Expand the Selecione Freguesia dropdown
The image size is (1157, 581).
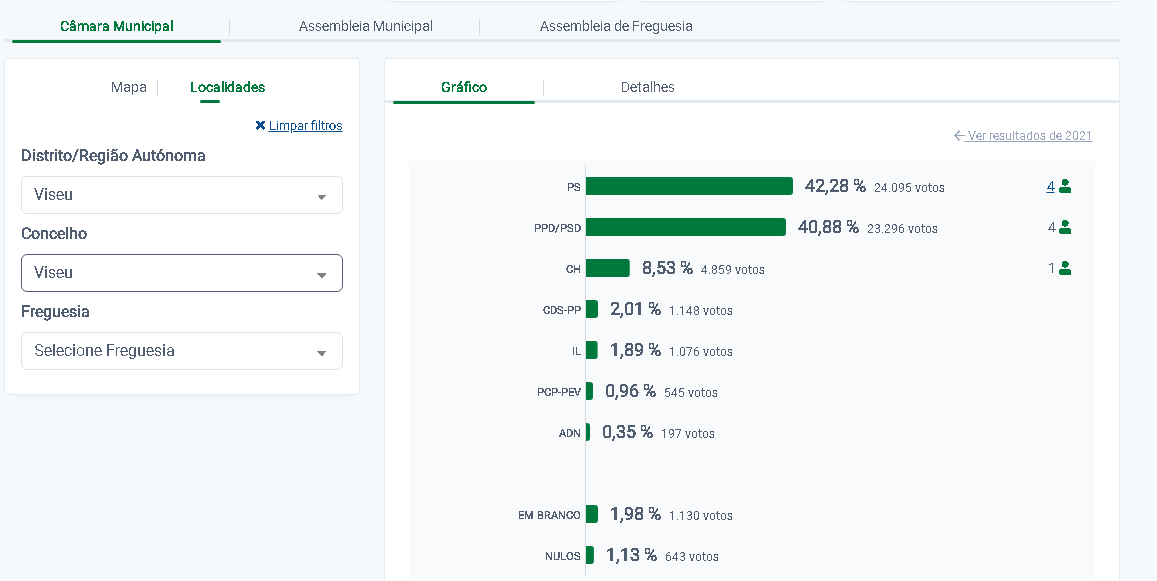pyautogui.click(x=182, y=351)
